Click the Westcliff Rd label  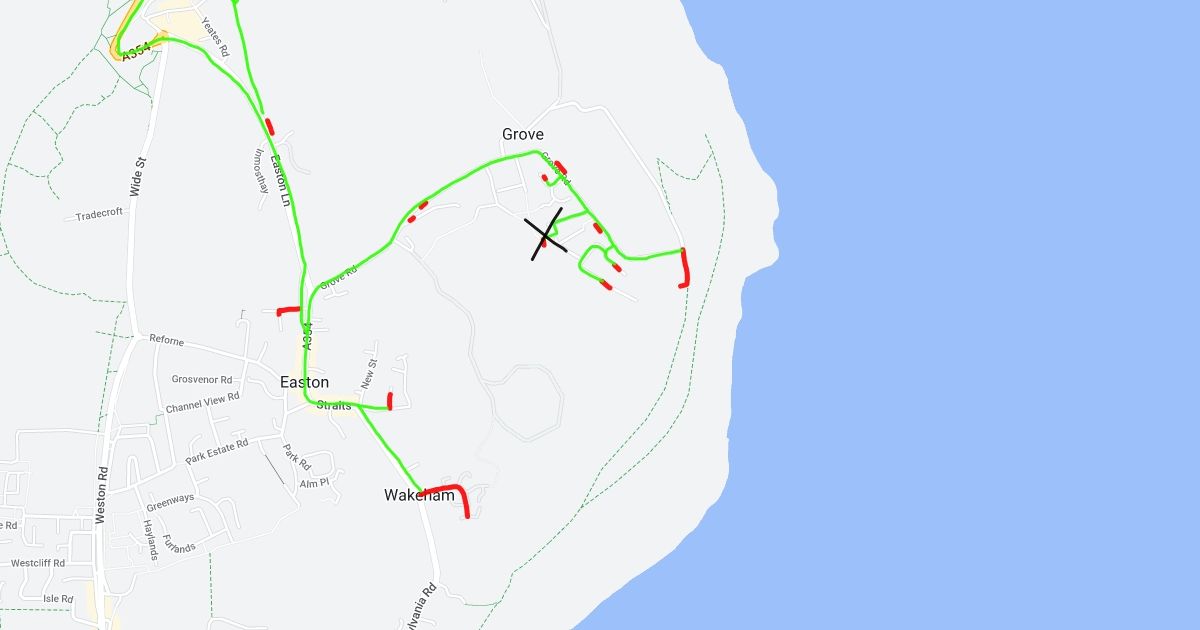pos(38,563)
